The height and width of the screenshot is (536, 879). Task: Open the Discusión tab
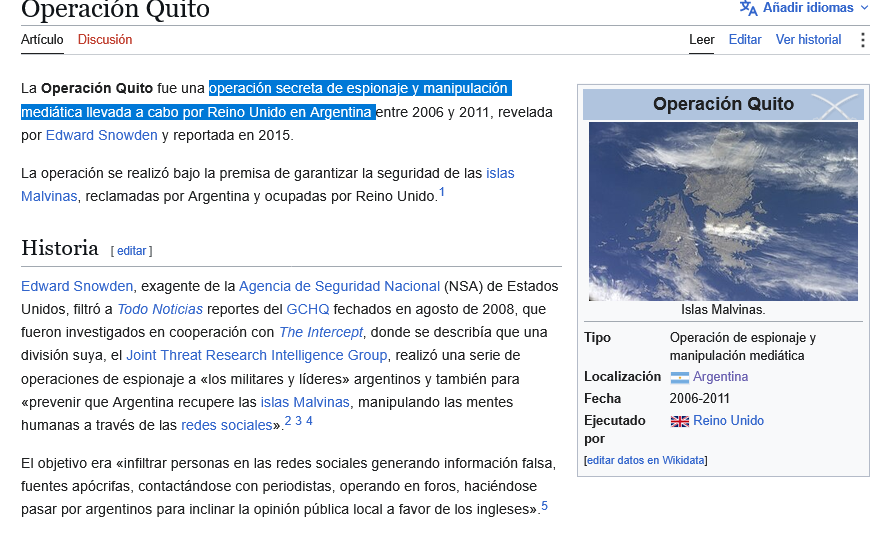[105, 40]
